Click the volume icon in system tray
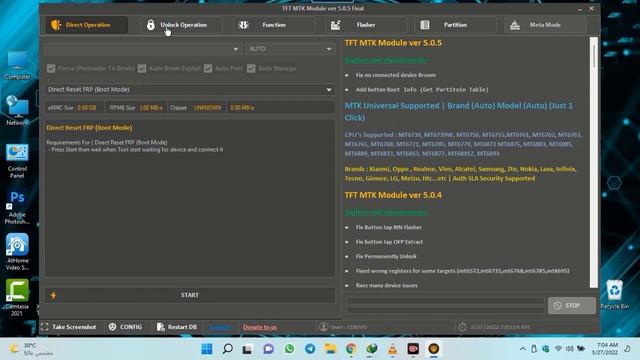 pos(569,349)
